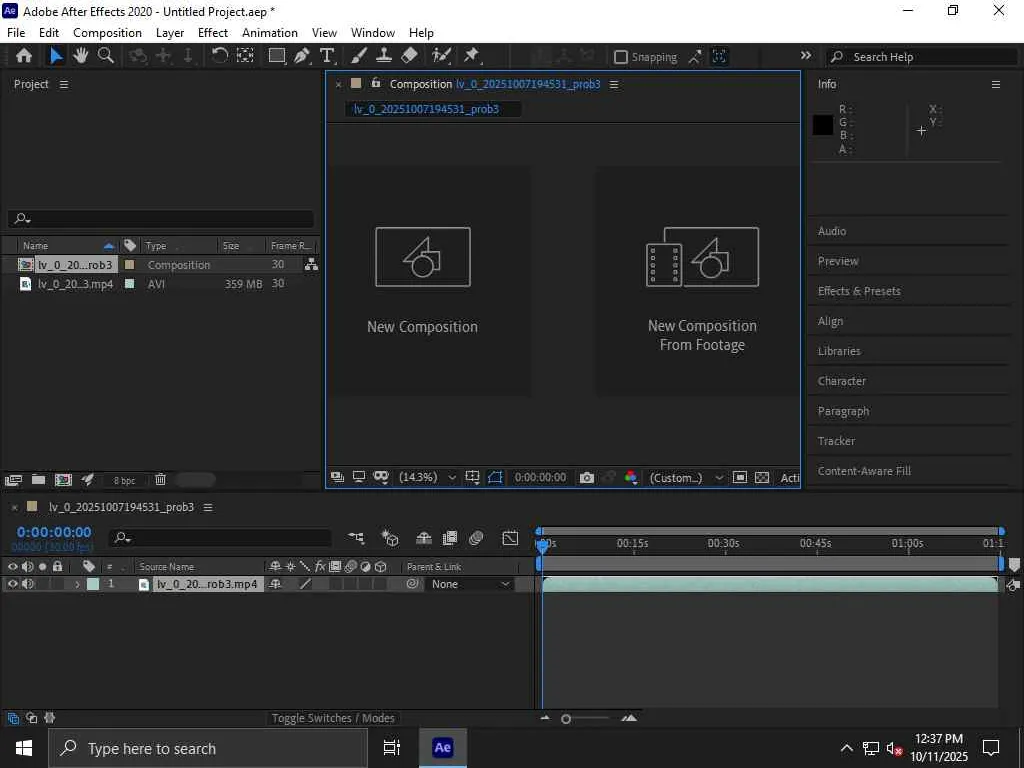Open the timeline panel menu
The width and height of the screenshot is (1024, 768).
[208, 507]
